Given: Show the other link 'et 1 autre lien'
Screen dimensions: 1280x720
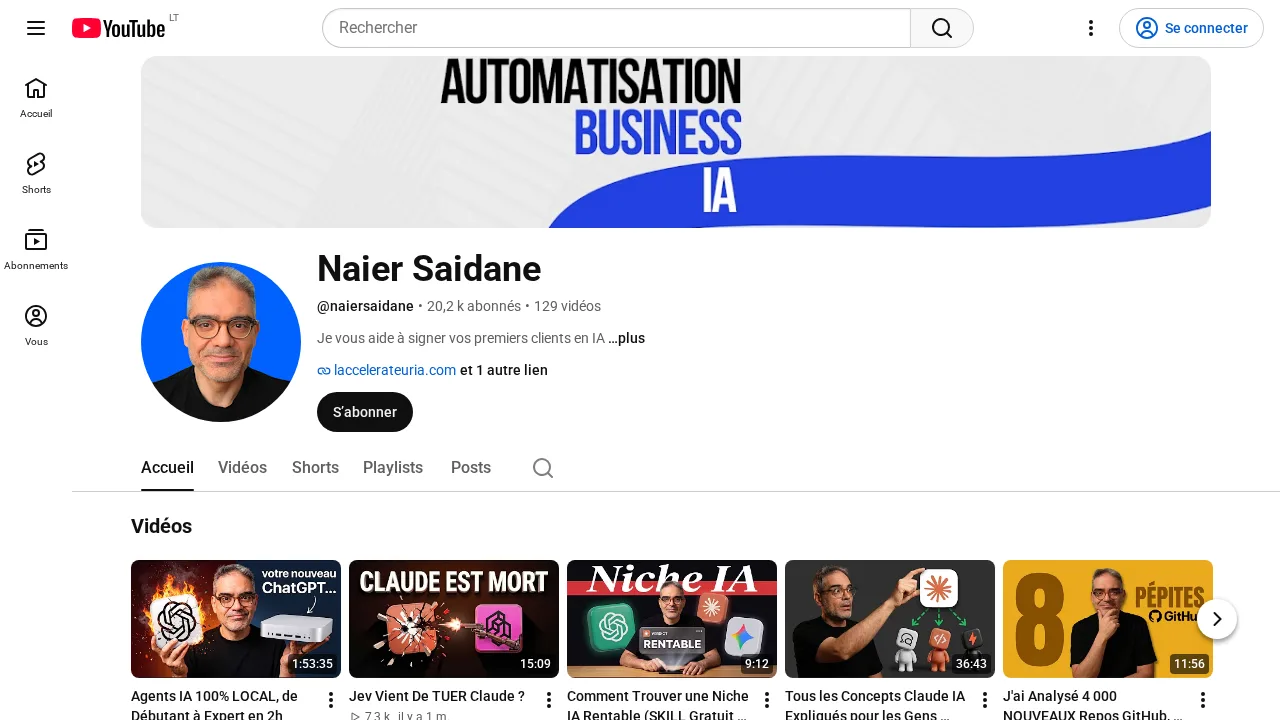Looking at the screenshot, I should pyautogui.click(x=504, y=370).
